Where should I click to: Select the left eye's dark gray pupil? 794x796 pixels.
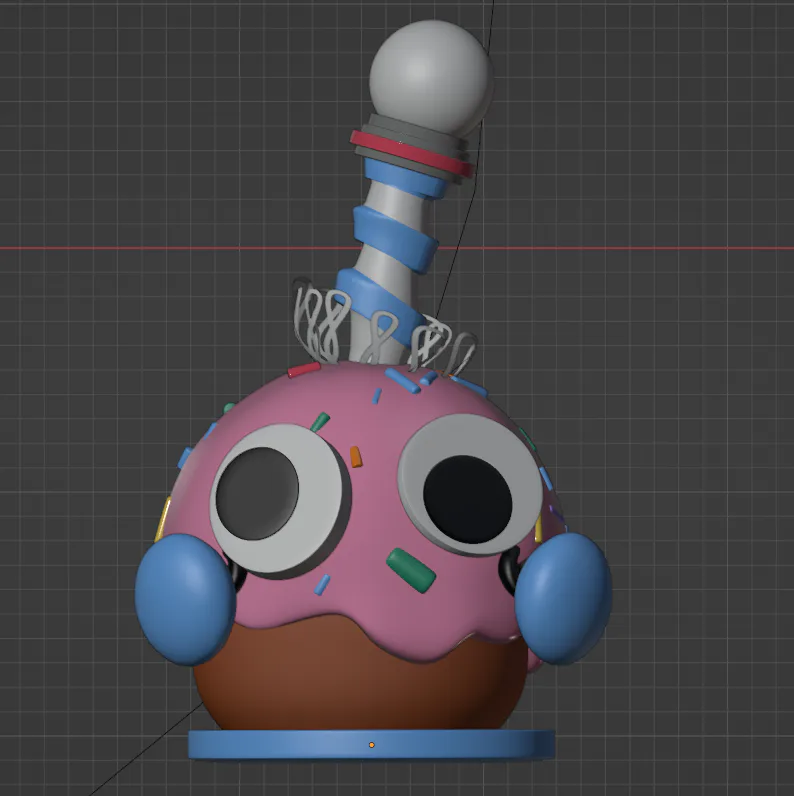[x=257, y=493]
